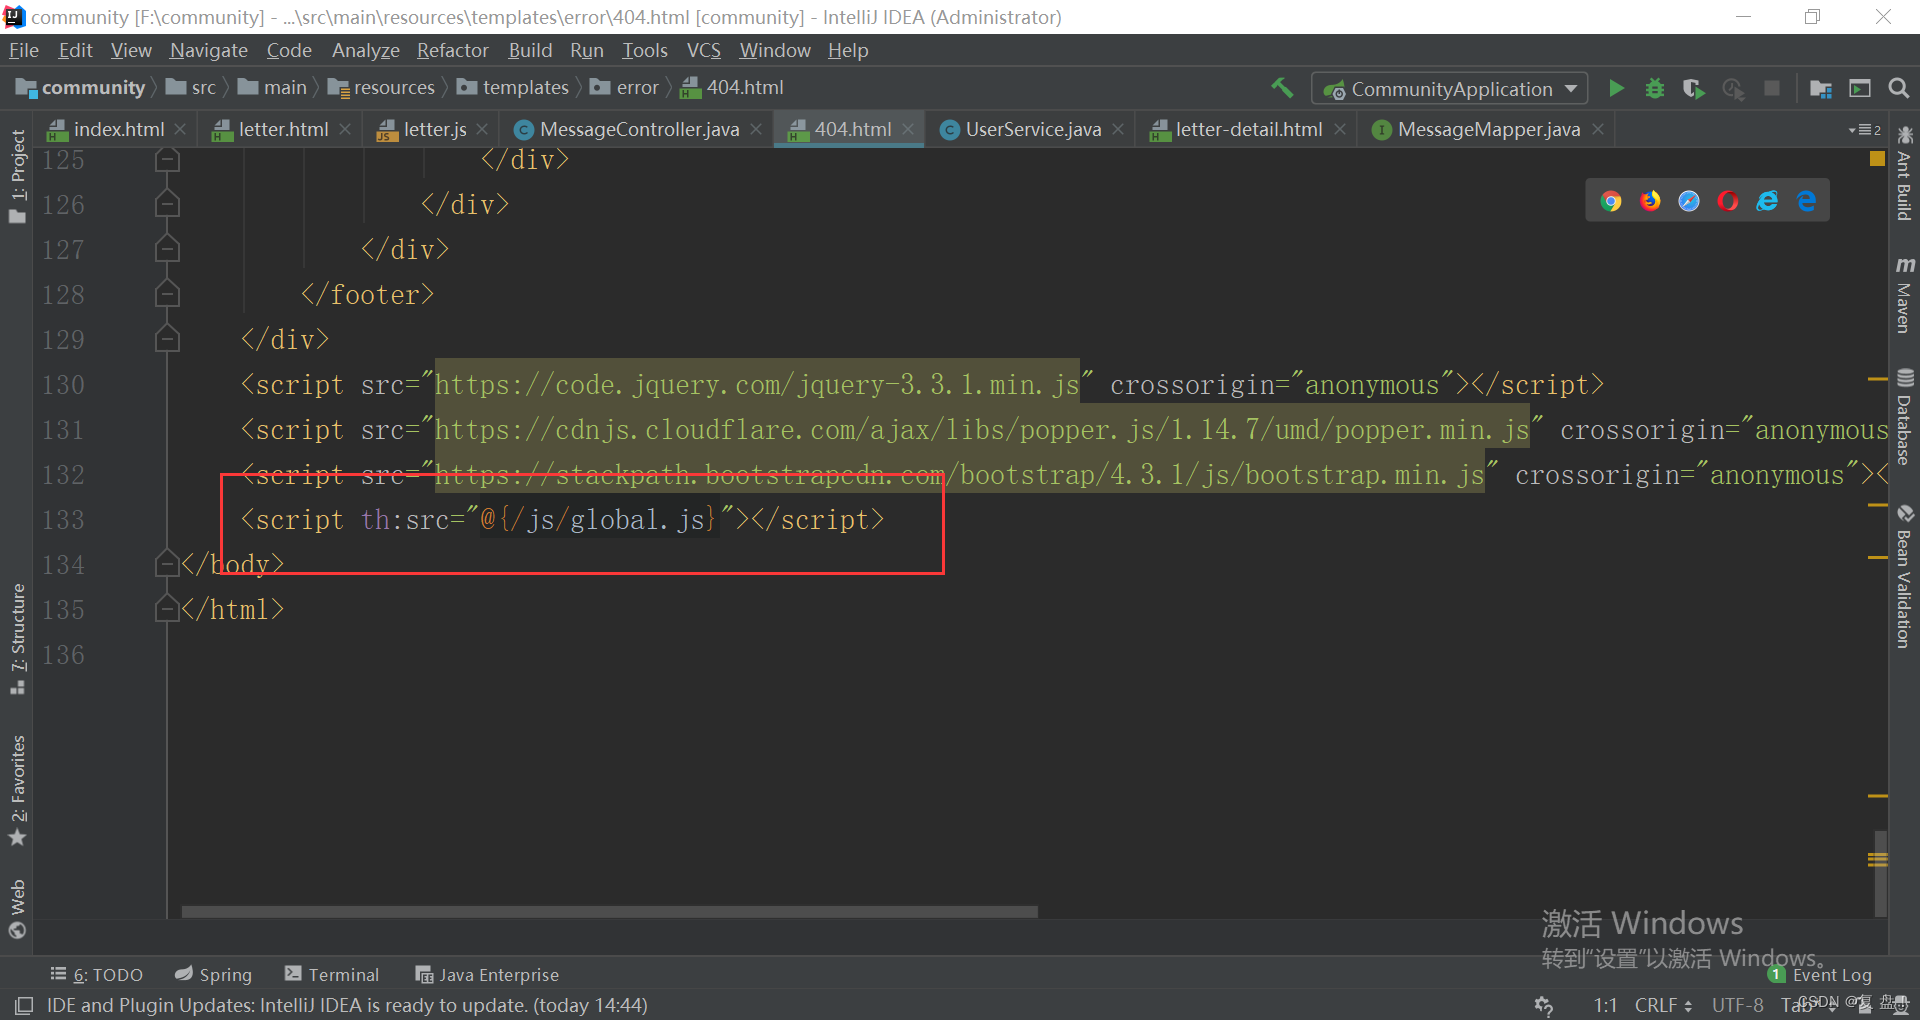Change CRLF line separator in status bar
The width and height of the screenshot is (1920, 1020).
tap(1663, 1005)
